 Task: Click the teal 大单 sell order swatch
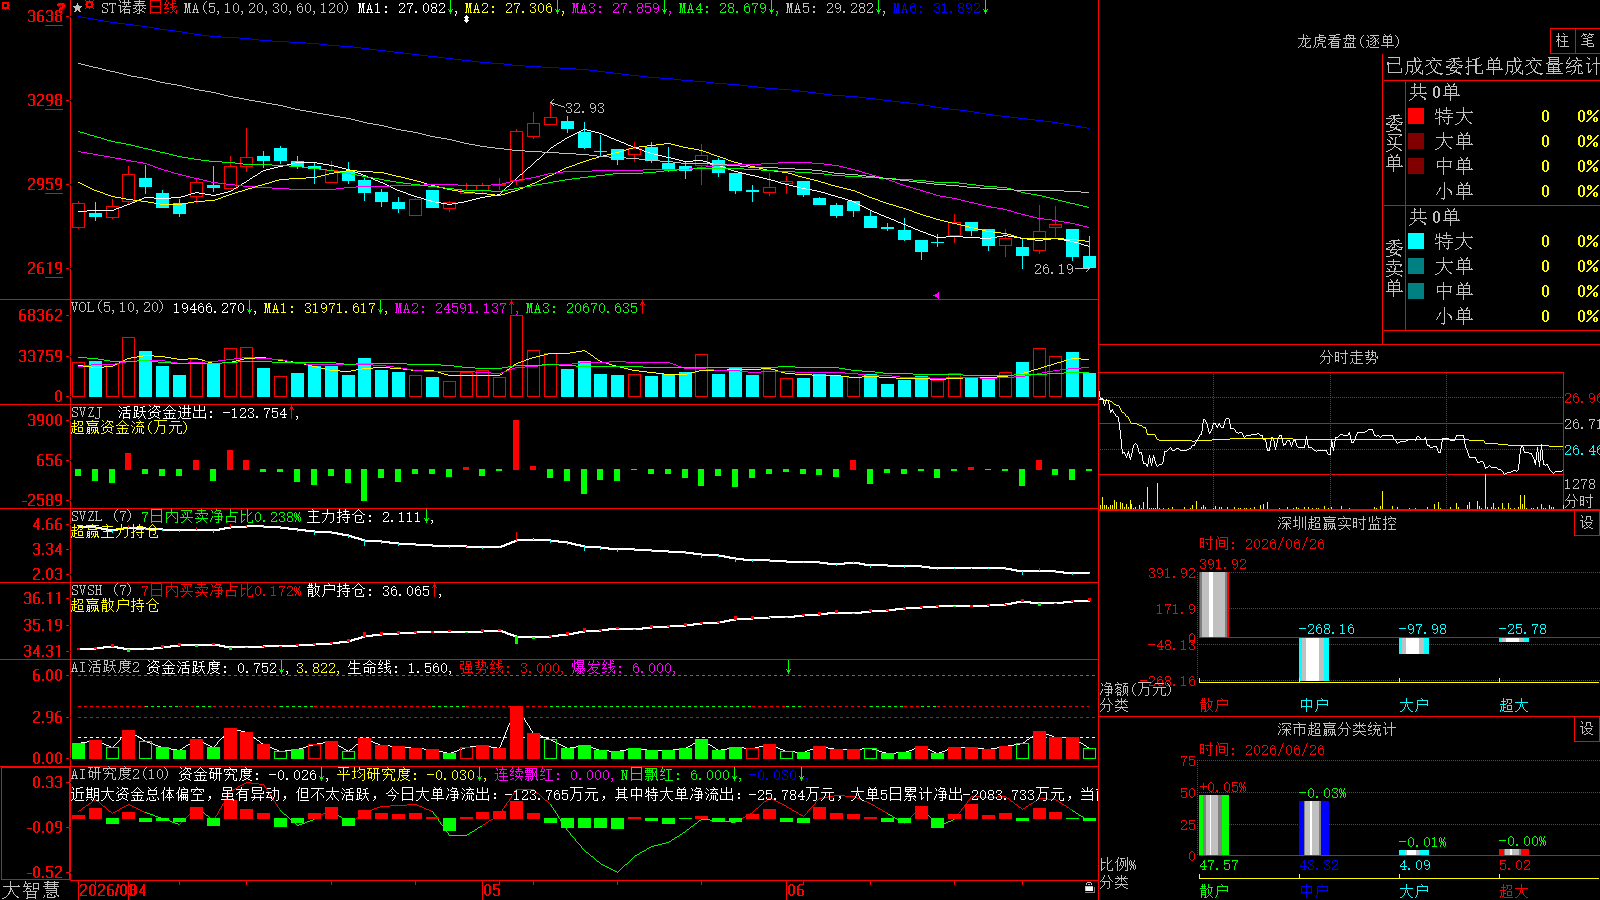pos(1416,266)
